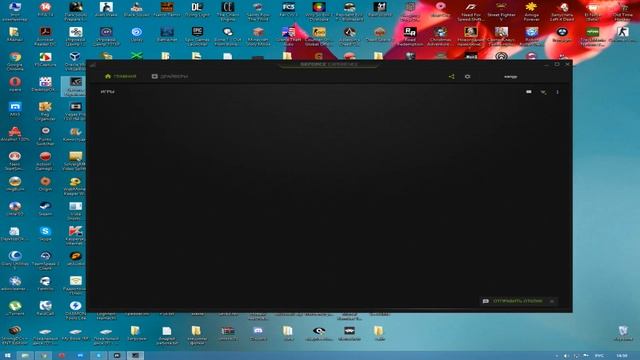Launch Street Fighter V desktop shortcut

tap(501, 11)
